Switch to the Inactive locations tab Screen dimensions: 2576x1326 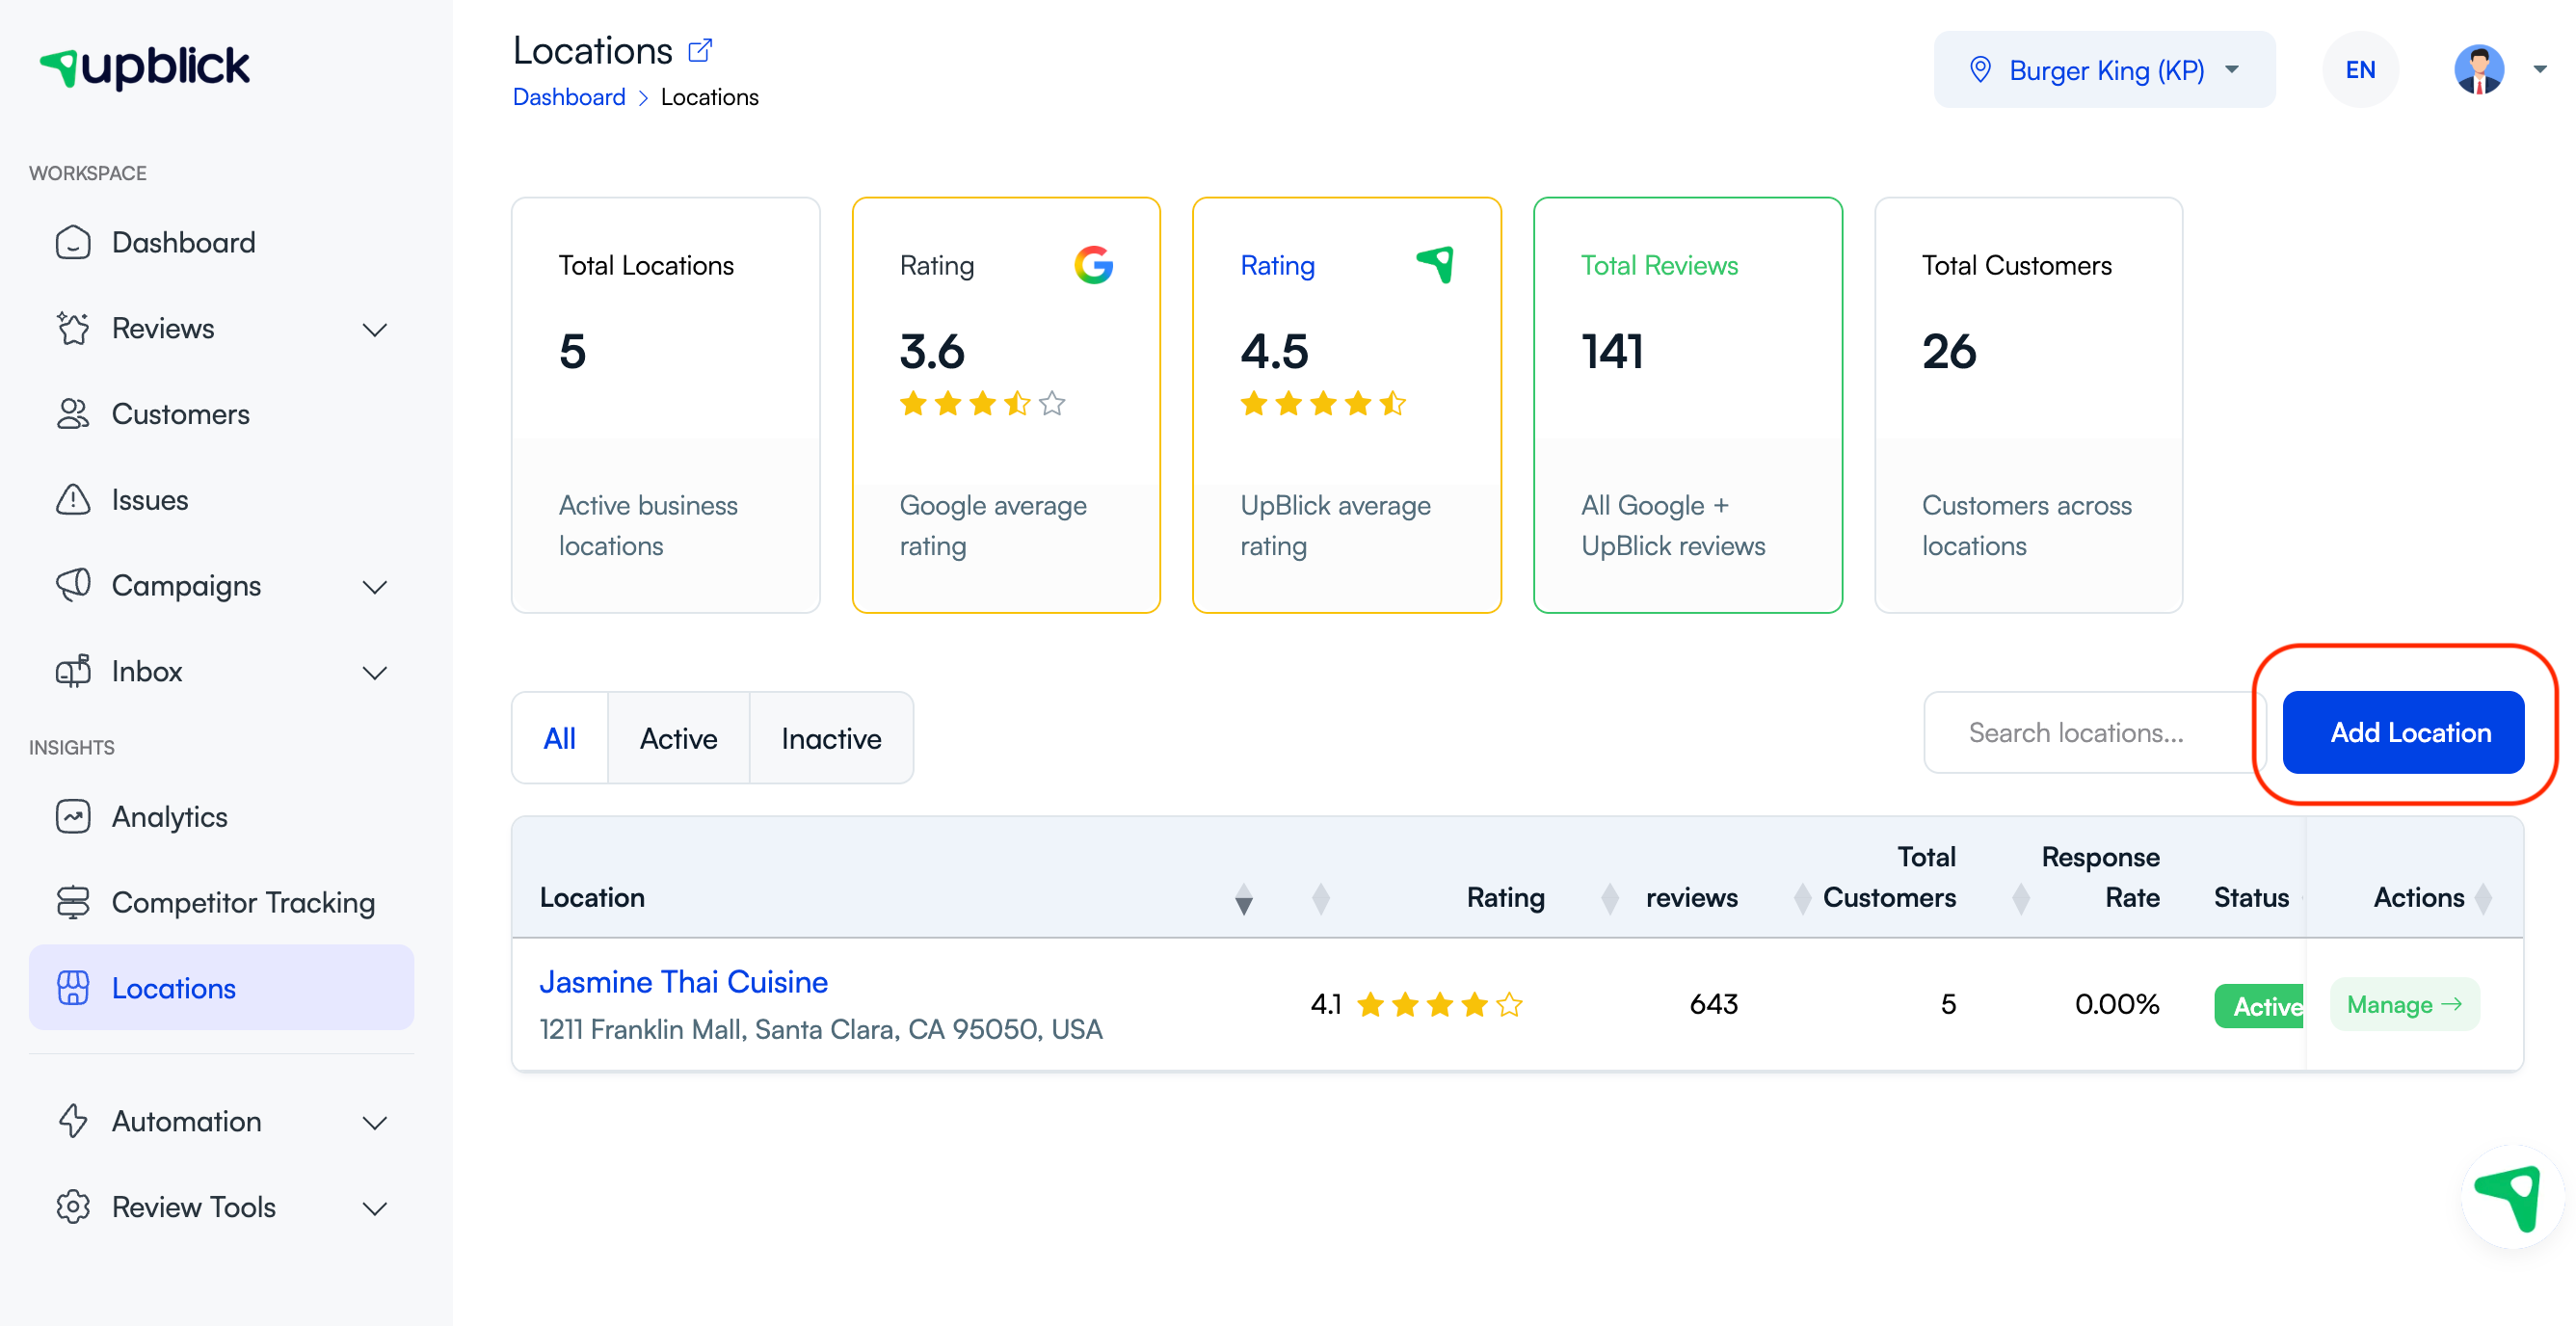(x=831, y=738)
